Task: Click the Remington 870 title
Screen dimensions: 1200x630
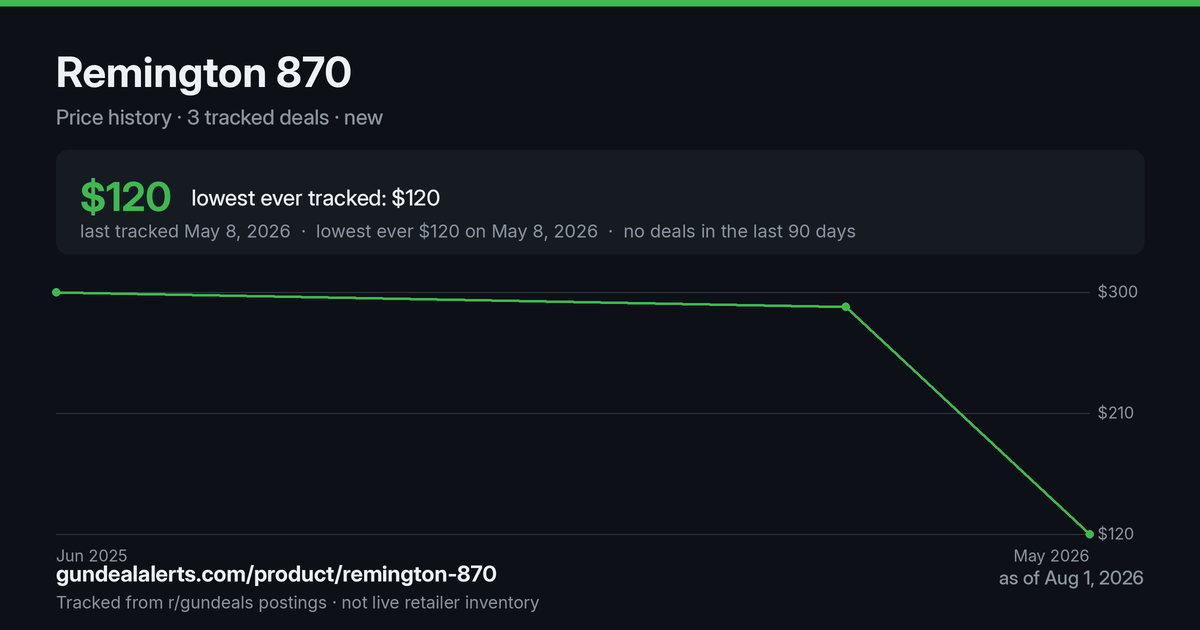Action: click(203, 73)
